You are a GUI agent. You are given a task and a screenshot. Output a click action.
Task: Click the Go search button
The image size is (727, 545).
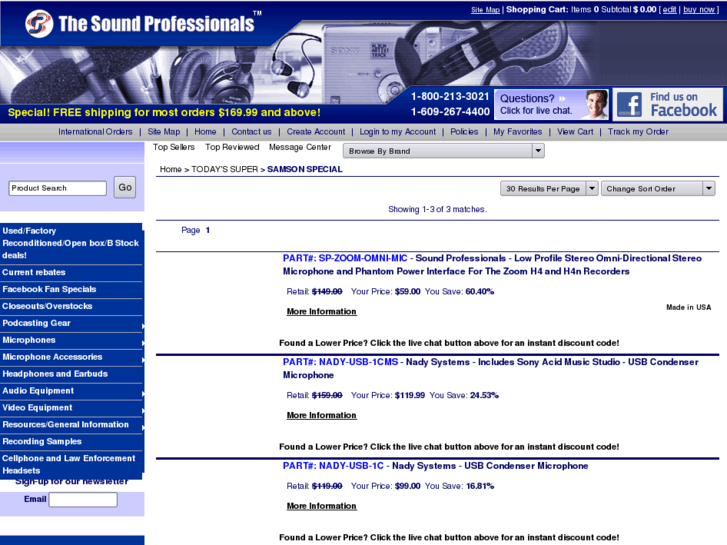tap(125, 187)
